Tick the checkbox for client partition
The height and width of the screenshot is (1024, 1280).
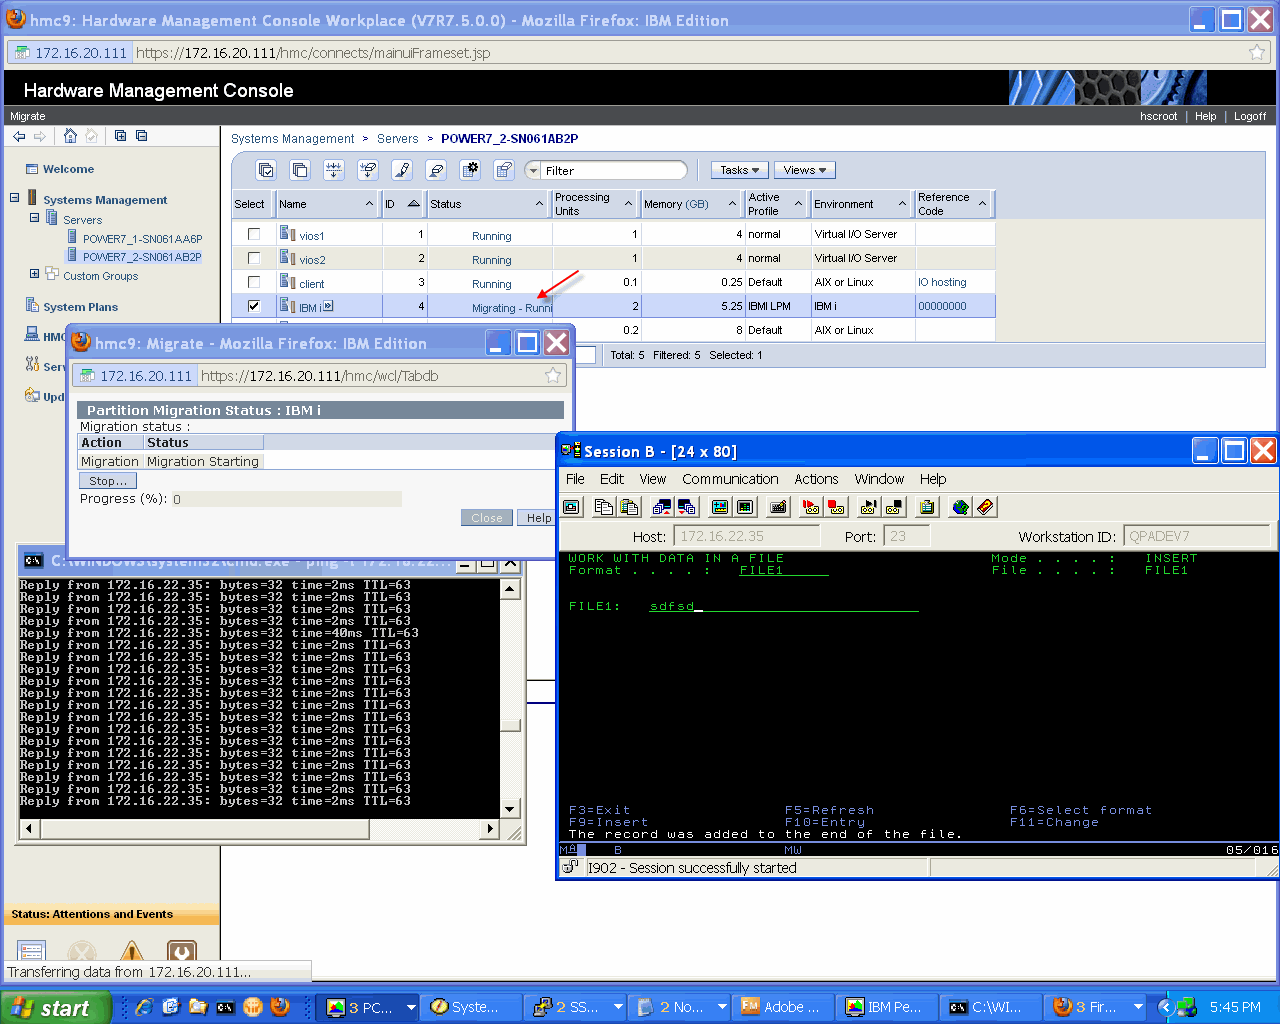pyautogui.click(x=254, y=282)
